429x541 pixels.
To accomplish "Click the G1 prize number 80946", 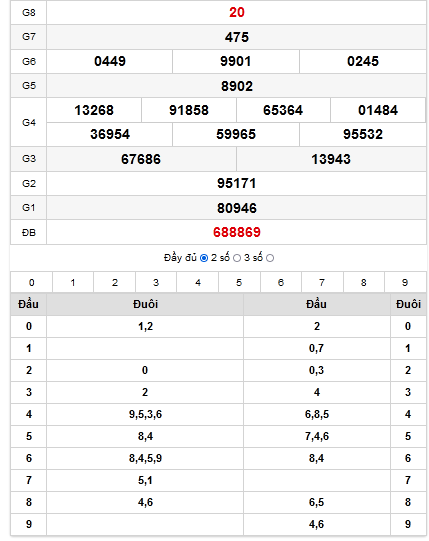I will click(237, 208).
